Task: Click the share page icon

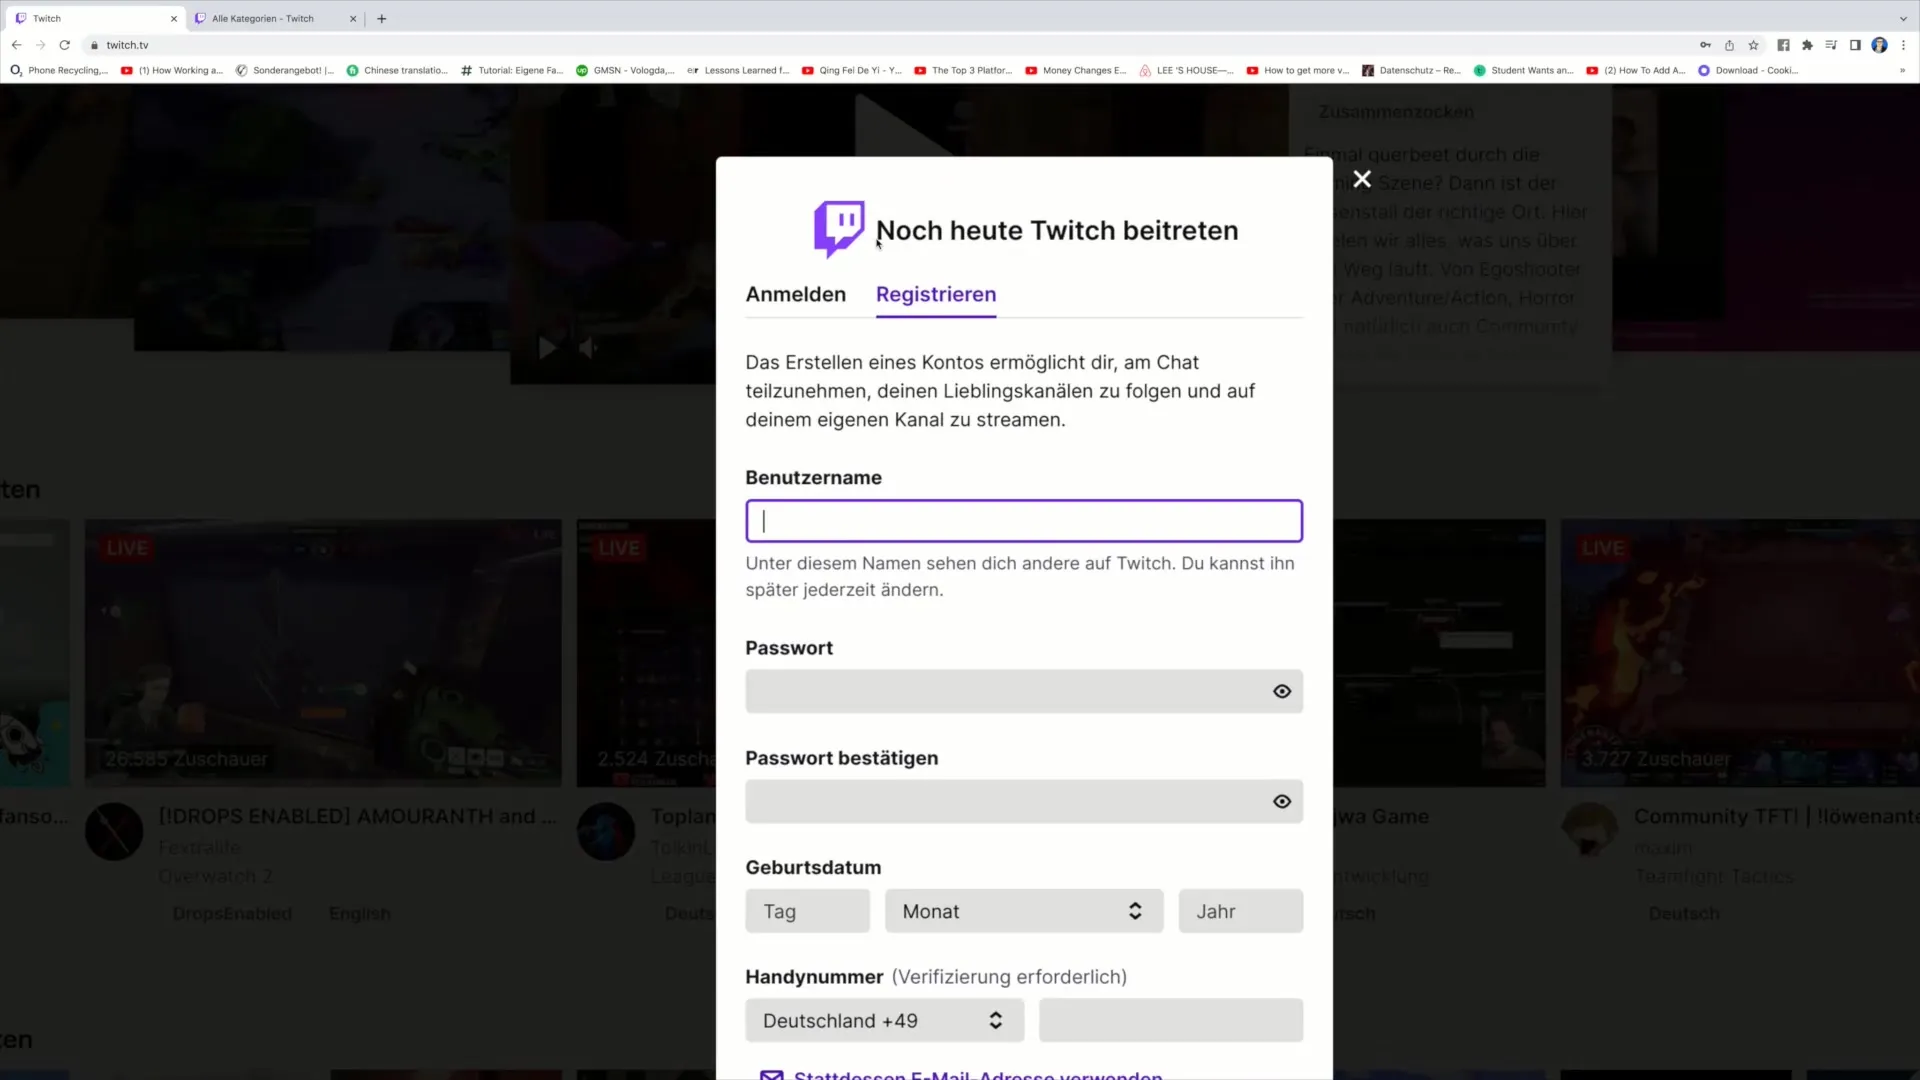Action: 1729,45
